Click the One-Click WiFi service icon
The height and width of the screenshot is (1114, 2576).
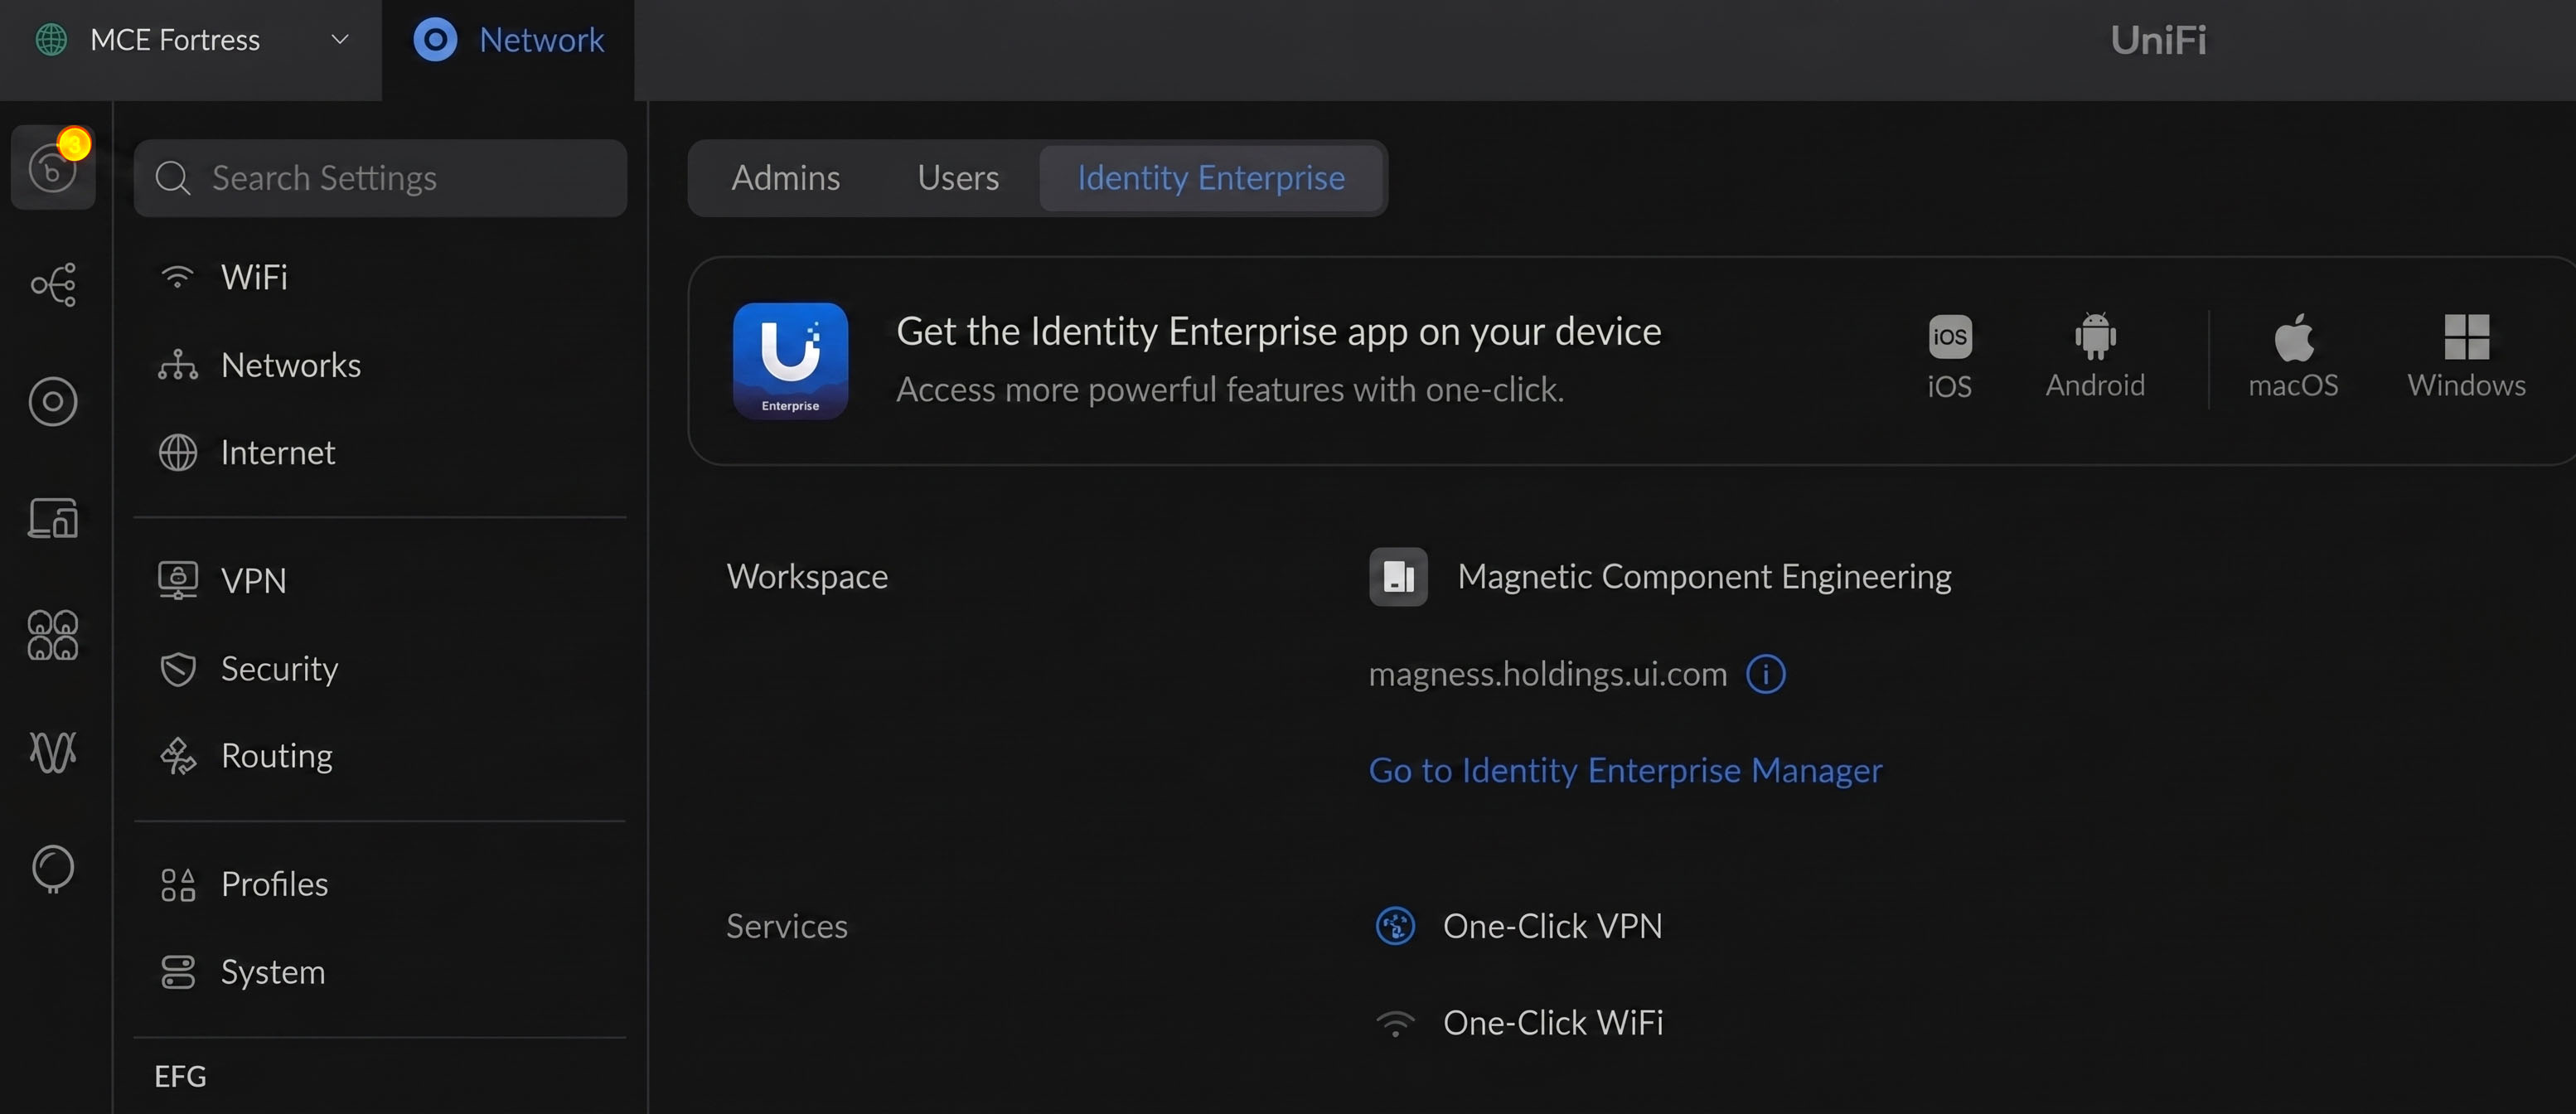[x=1395, y=1023]
